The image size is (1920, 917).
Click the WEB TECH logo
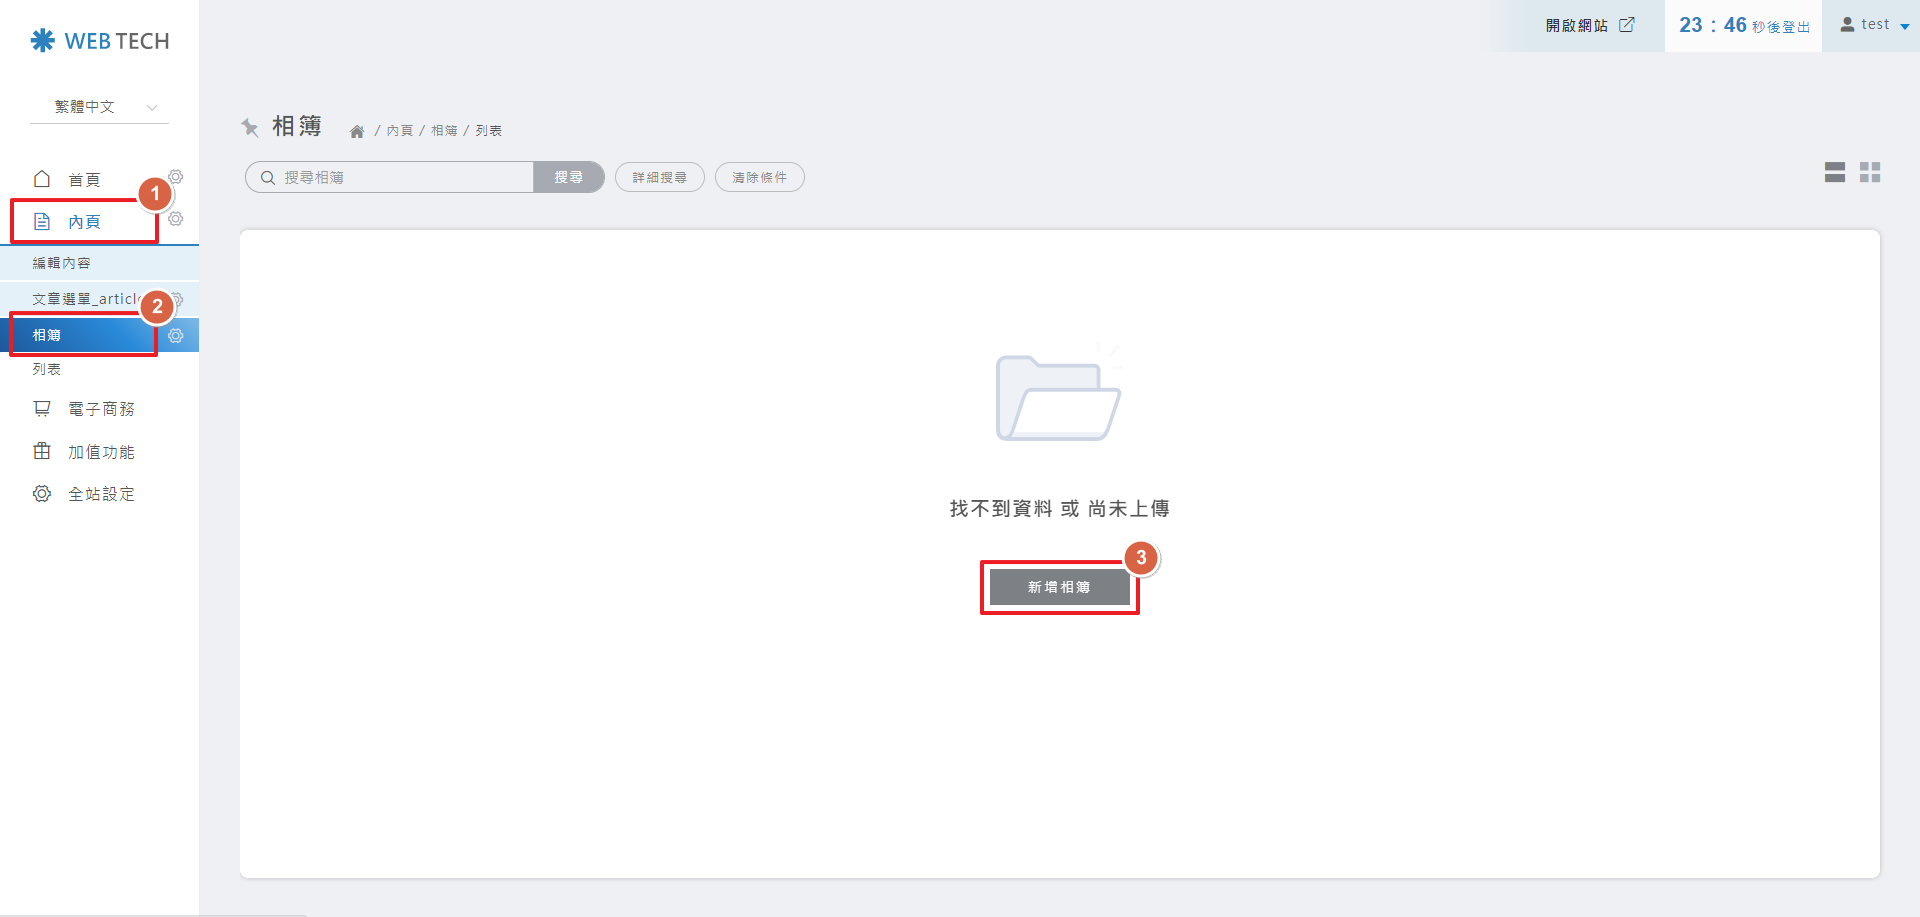[100, 41]
